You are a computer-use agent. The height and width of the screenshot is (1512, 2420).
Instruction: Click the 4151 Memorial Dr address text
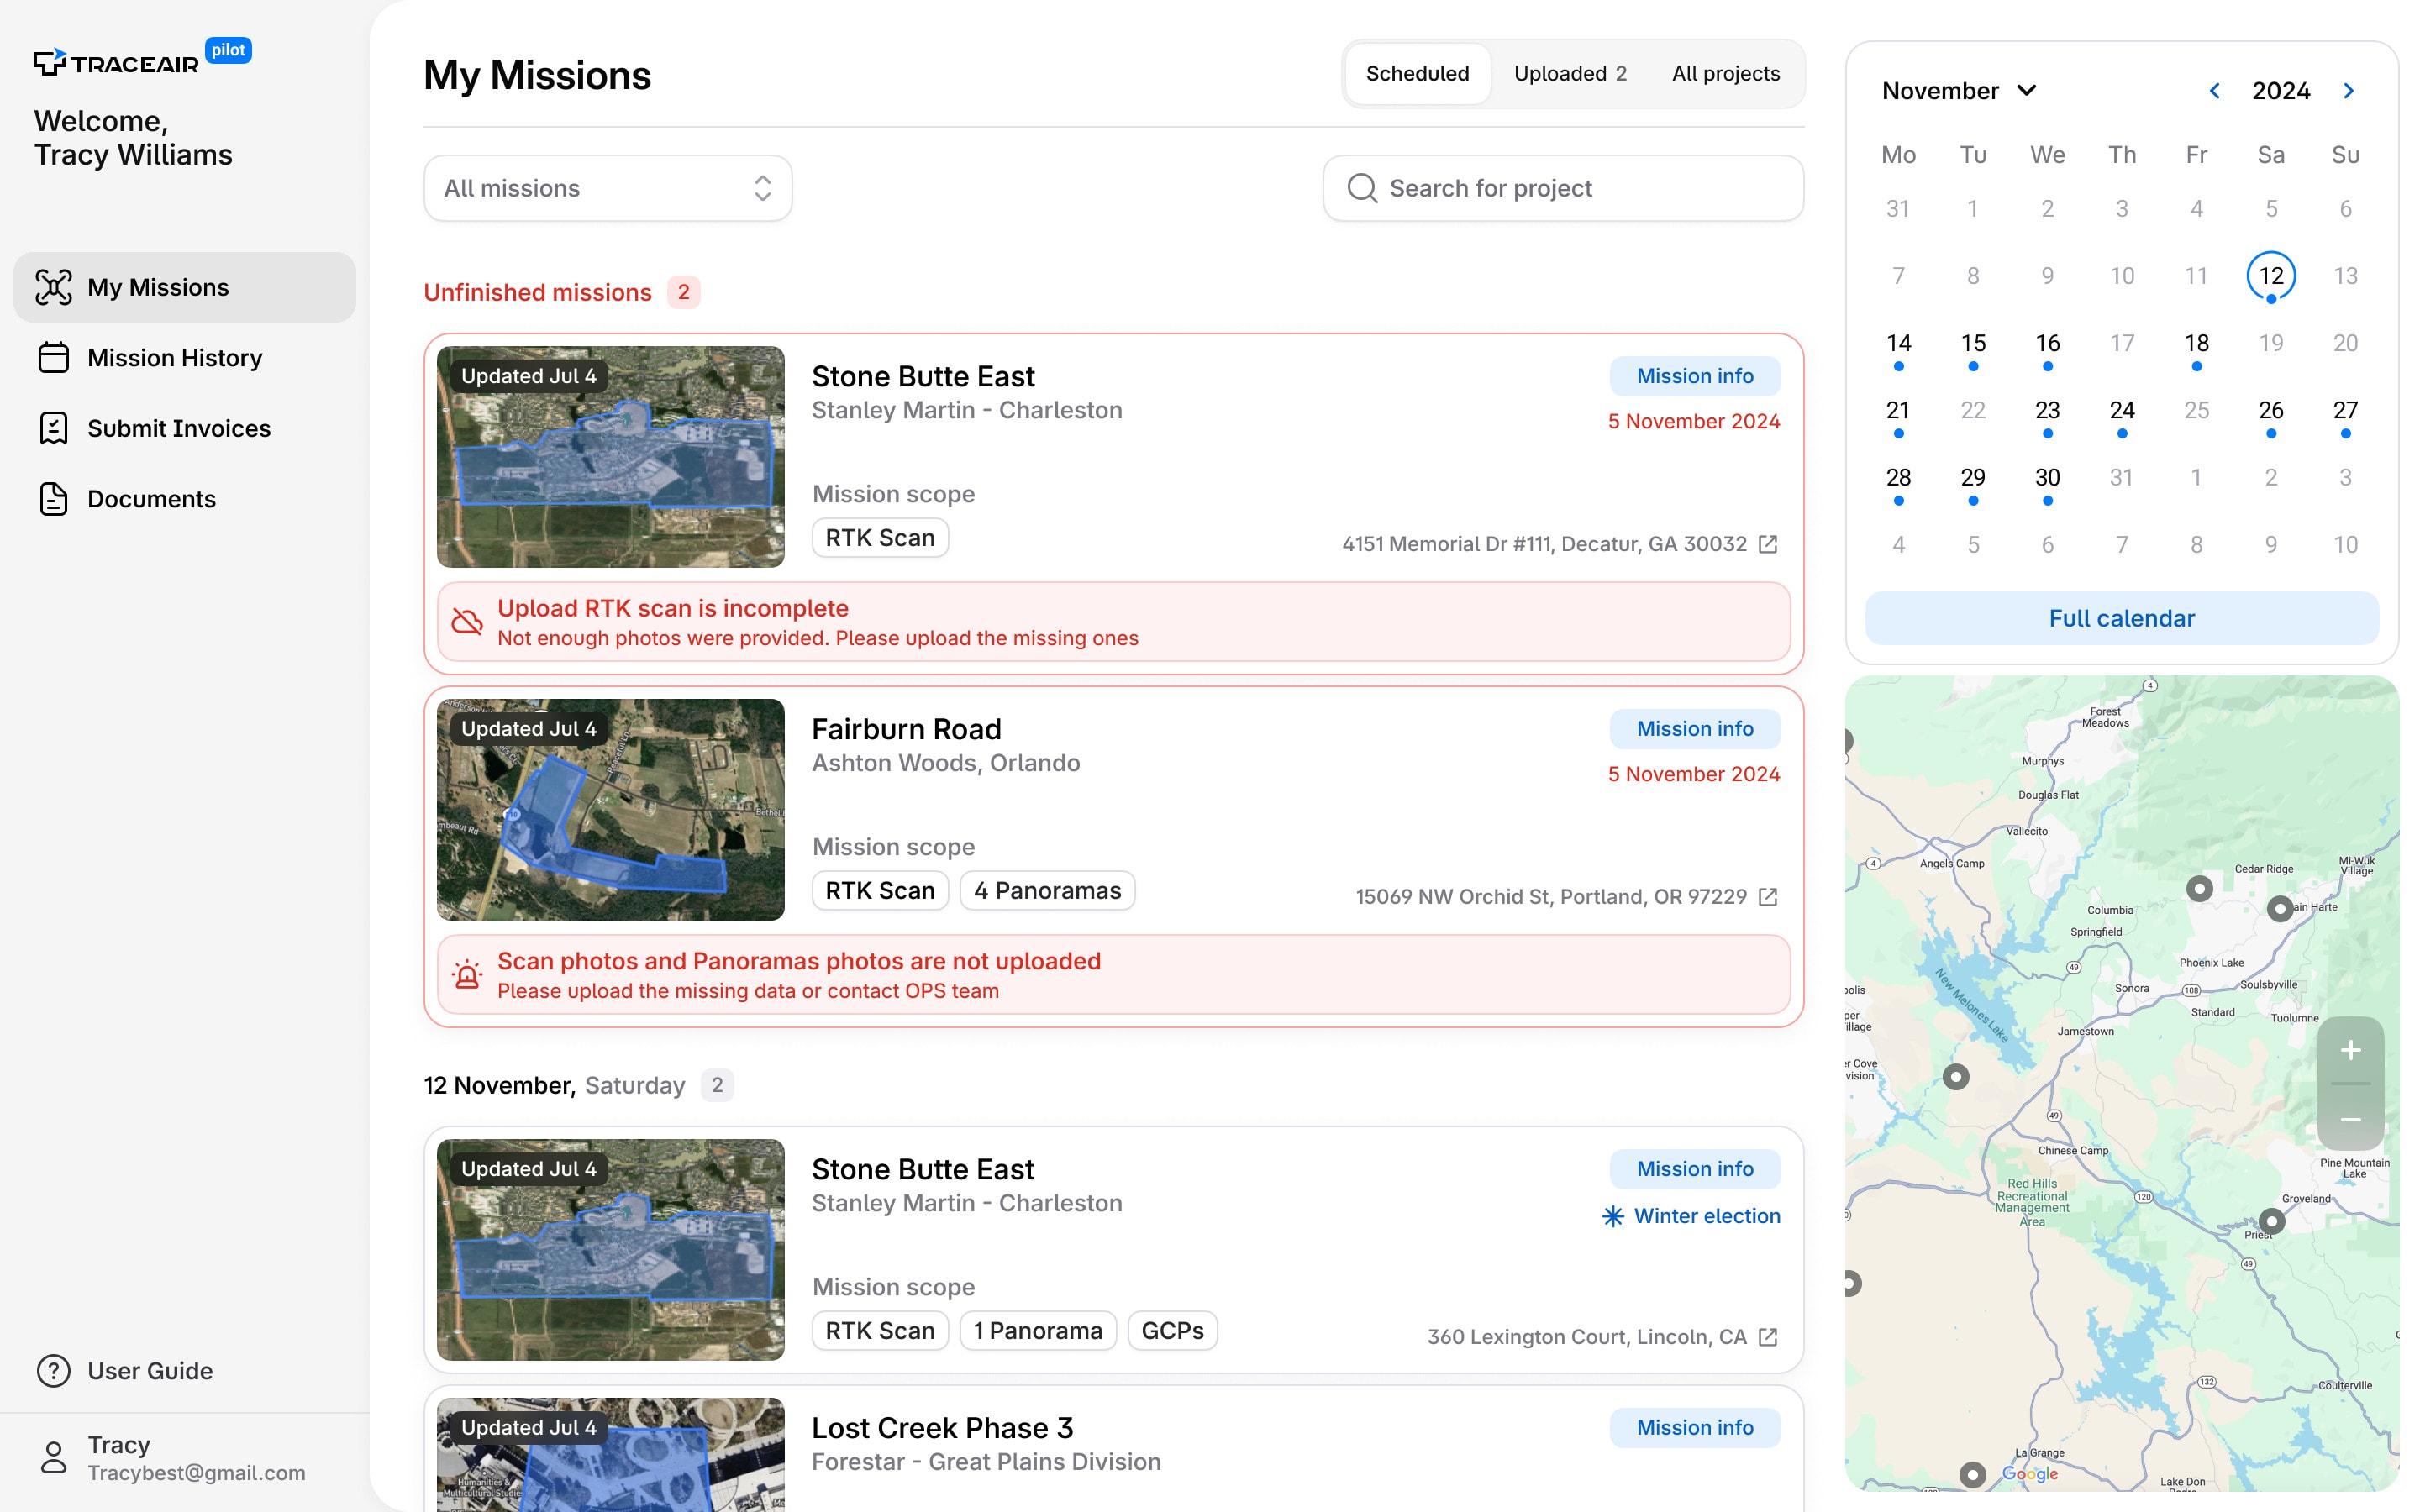(x=1544, y=544)
